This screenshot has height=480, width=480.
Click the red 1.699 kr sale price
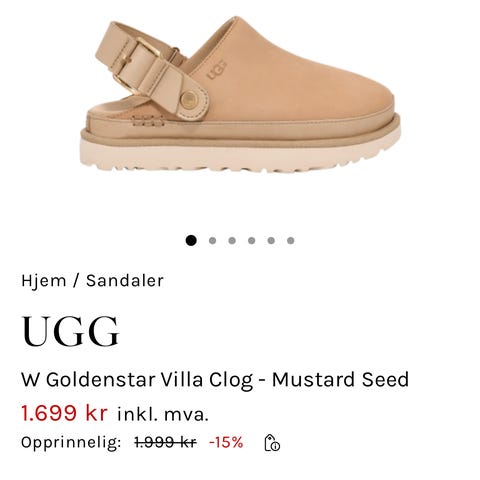point(64,413)
